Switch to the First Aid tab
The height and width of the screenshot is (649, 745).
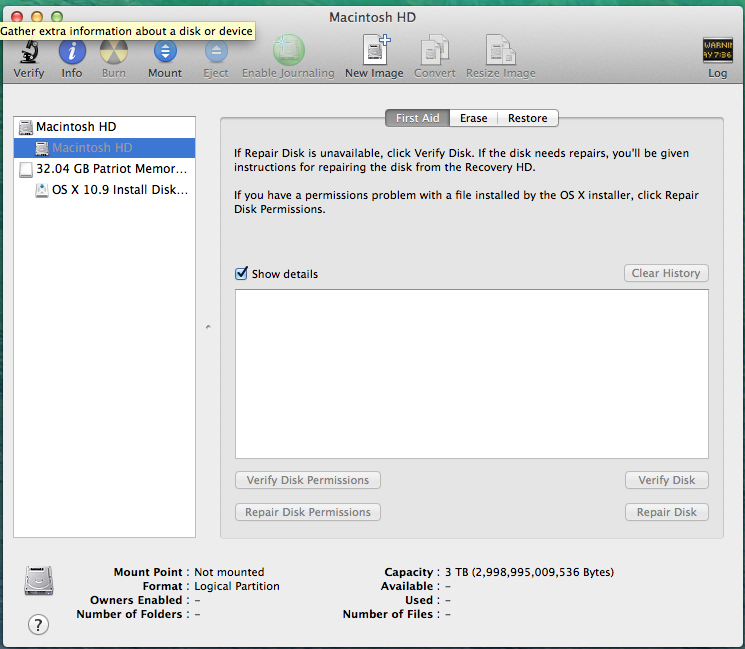coord(417,118)
